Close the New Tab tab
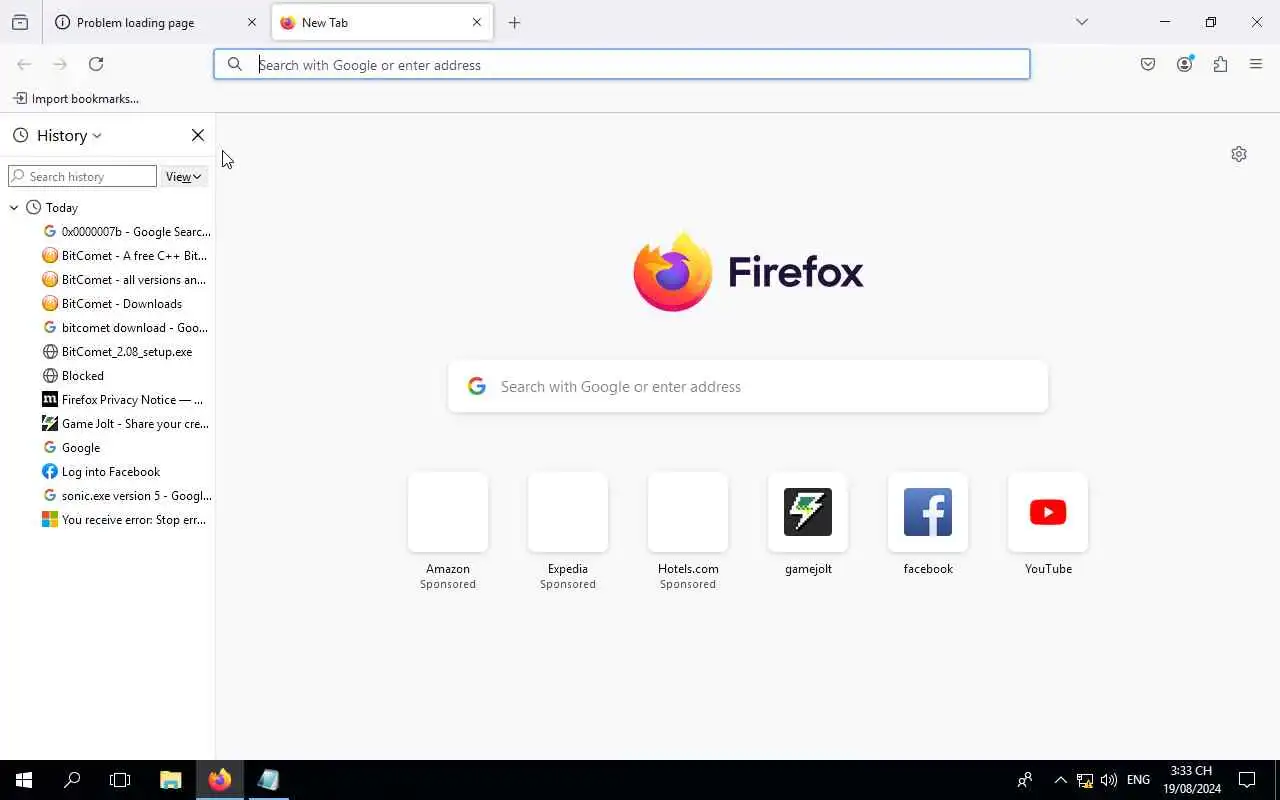This screenshot has height=800, width=1280. (x=477, y=22)
